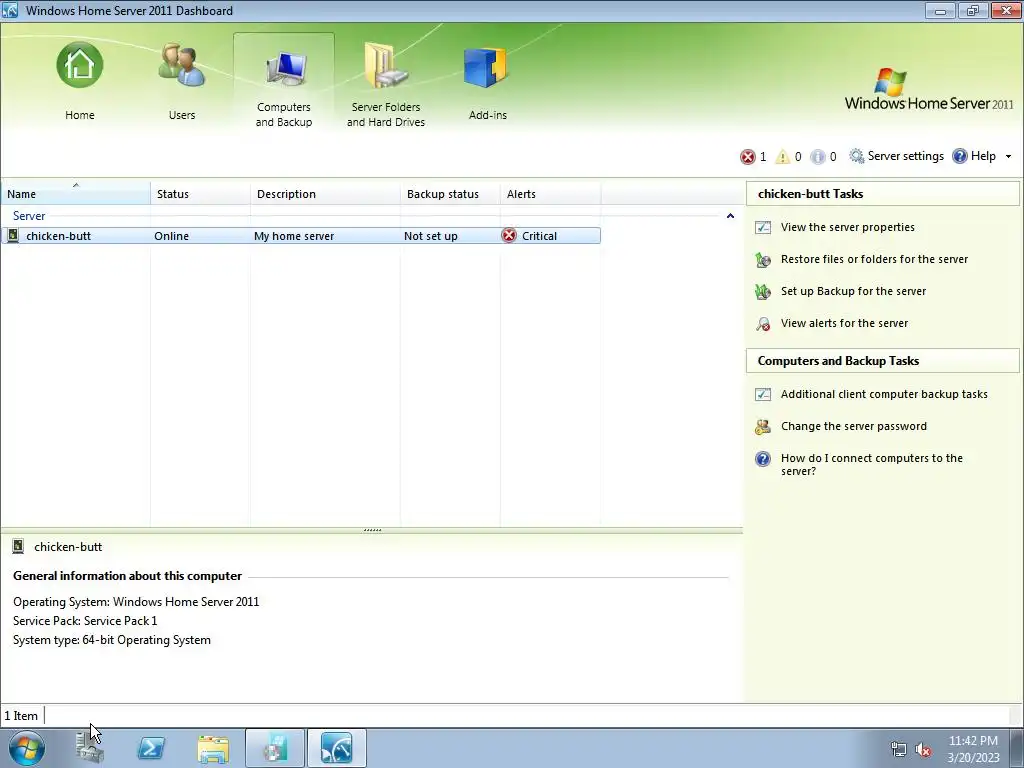1024x768 pixels.
Task: Click the warning alerts yellow triangle icon
Action: (782, 157)
